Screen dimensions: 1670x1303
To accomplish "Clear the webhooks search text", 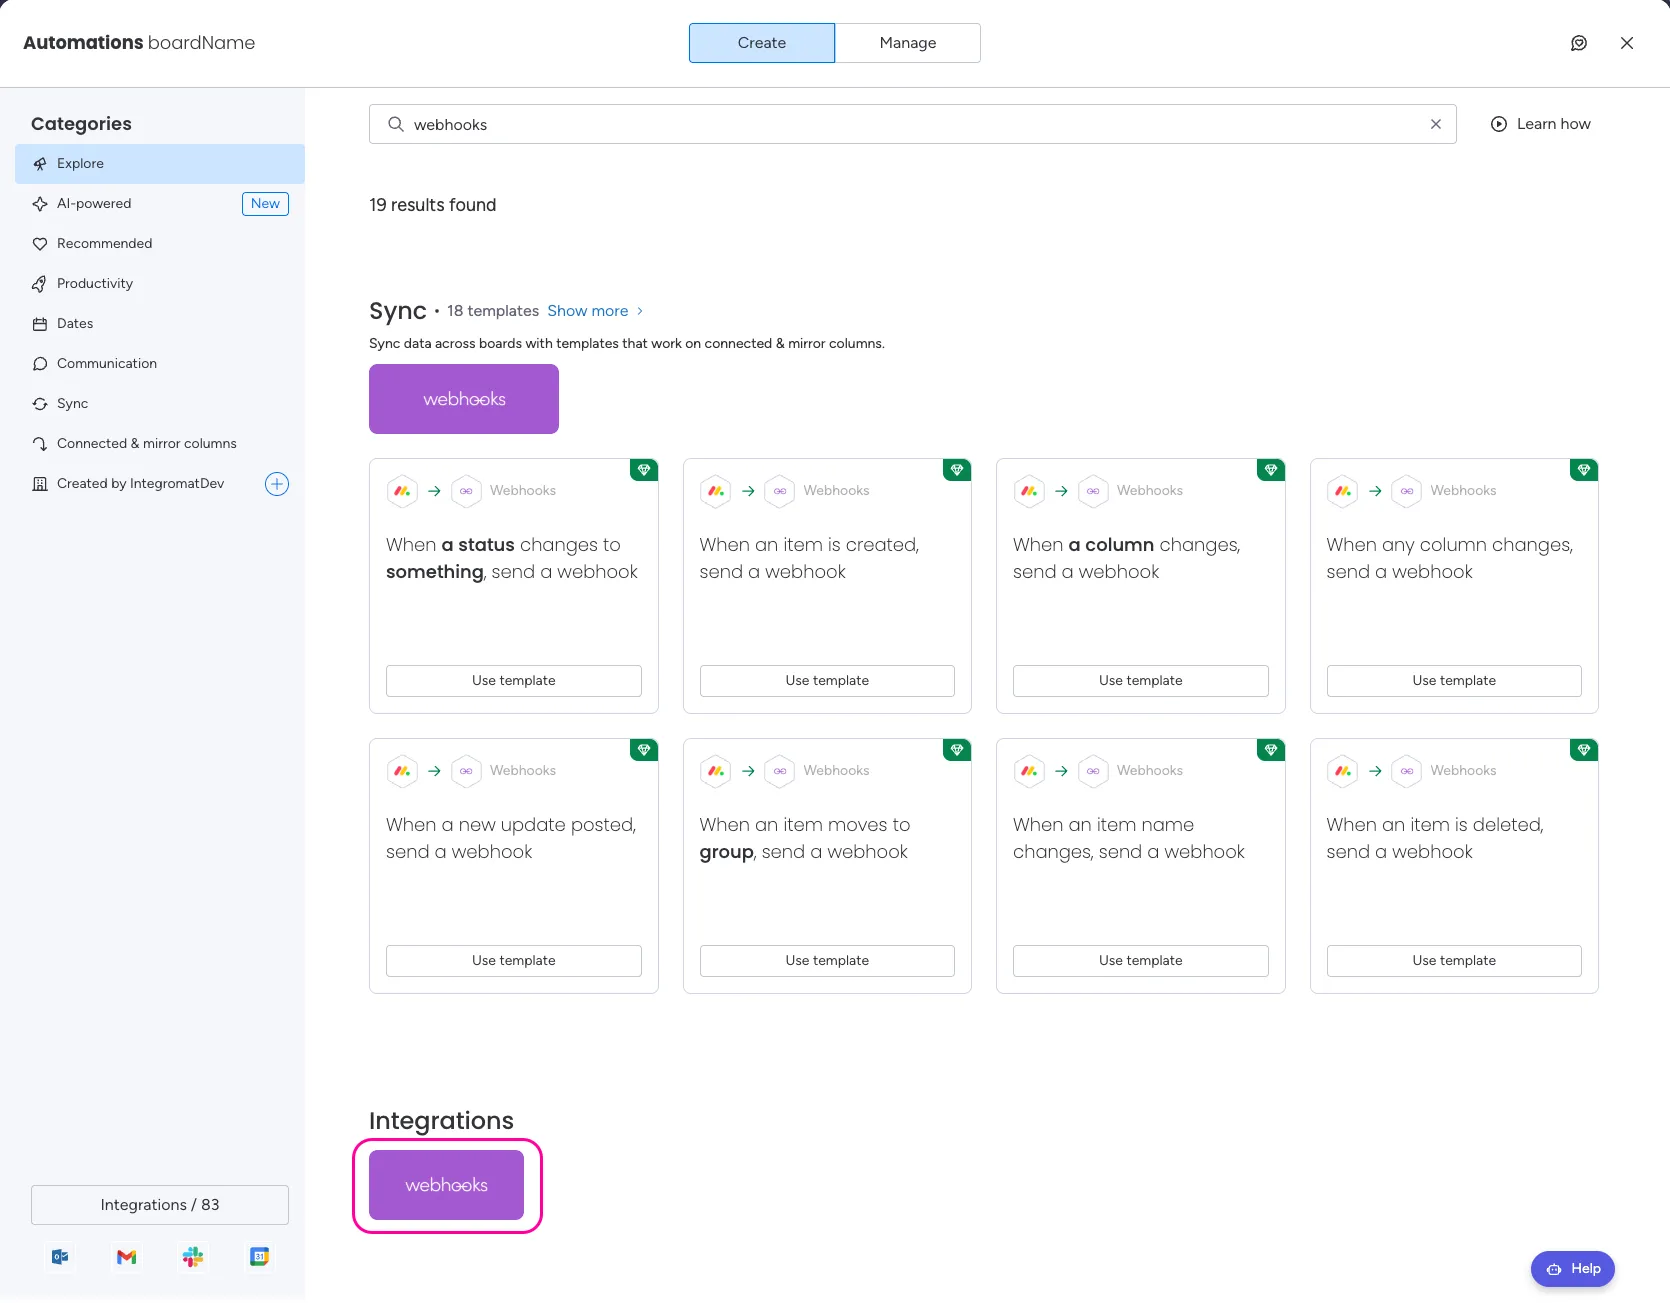I will [1436, 124].
